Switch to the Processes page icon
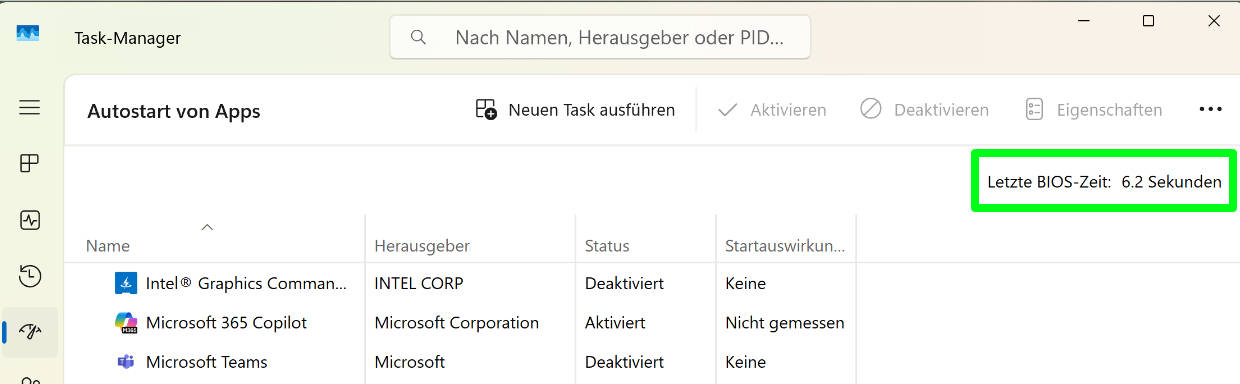The height and width of the screenshot is (384, 1240). 30,163
